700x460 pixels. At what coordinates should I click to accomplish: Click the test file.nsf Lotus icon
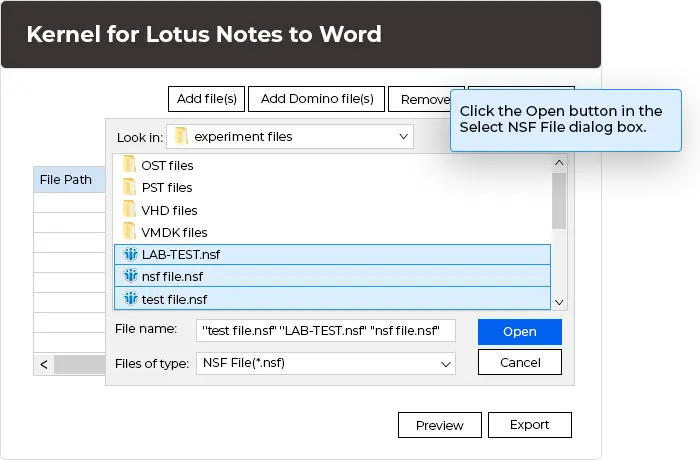coord(130,298)
